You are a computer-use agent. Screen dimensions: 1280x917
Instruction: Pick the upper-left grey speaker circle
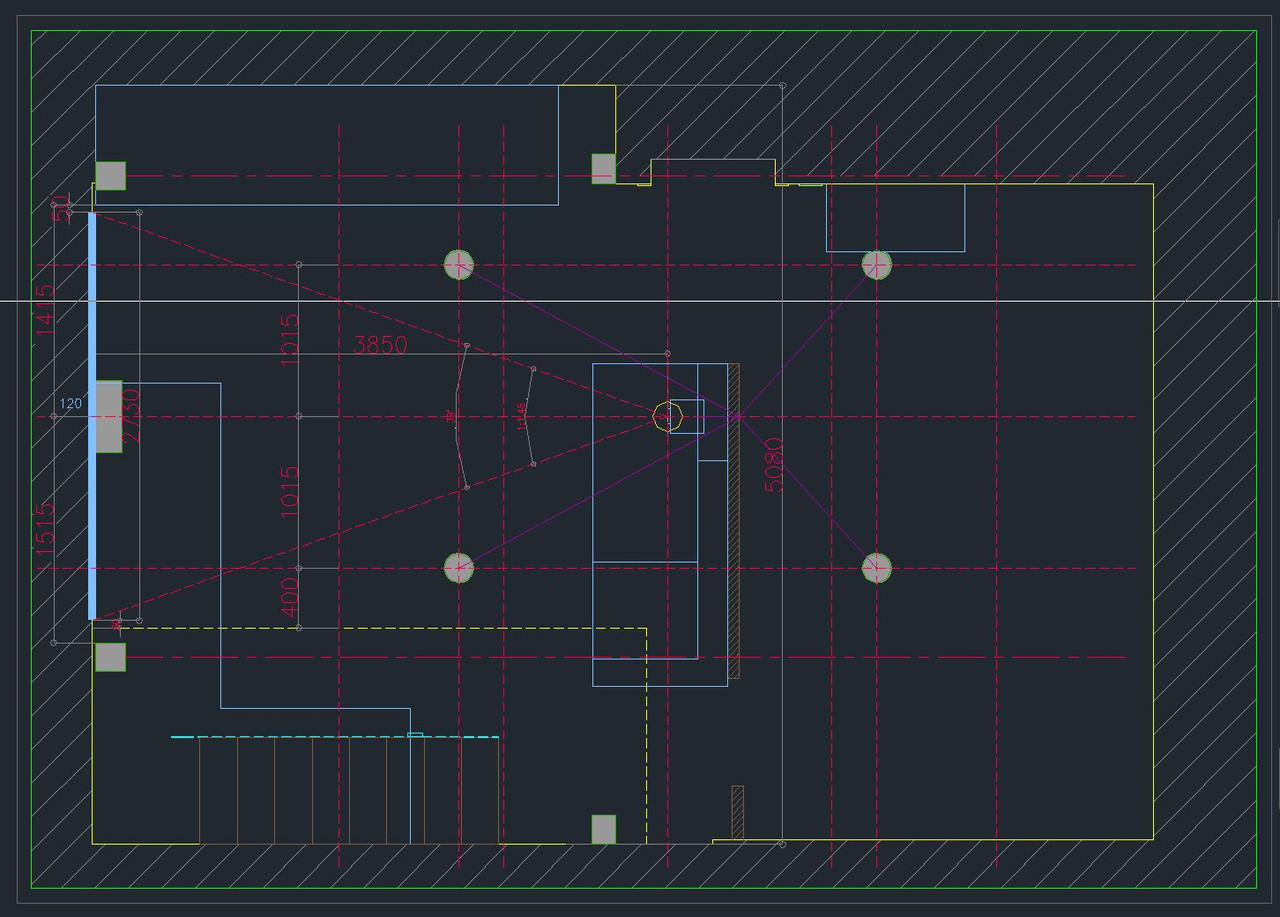pyautogui.click(x=459, y=265)
